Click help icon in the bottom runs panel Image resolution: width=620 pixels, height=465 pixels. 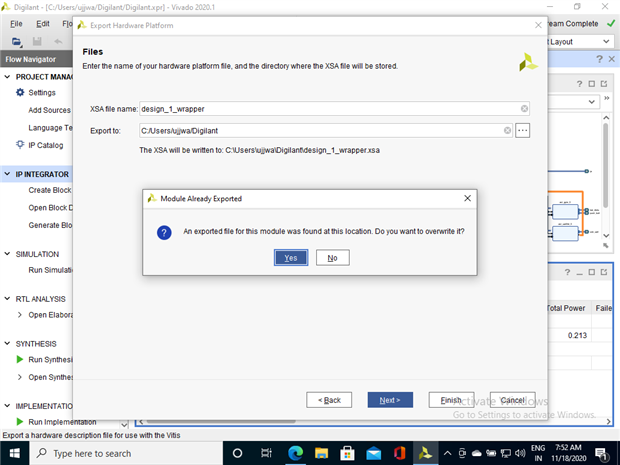567,272
